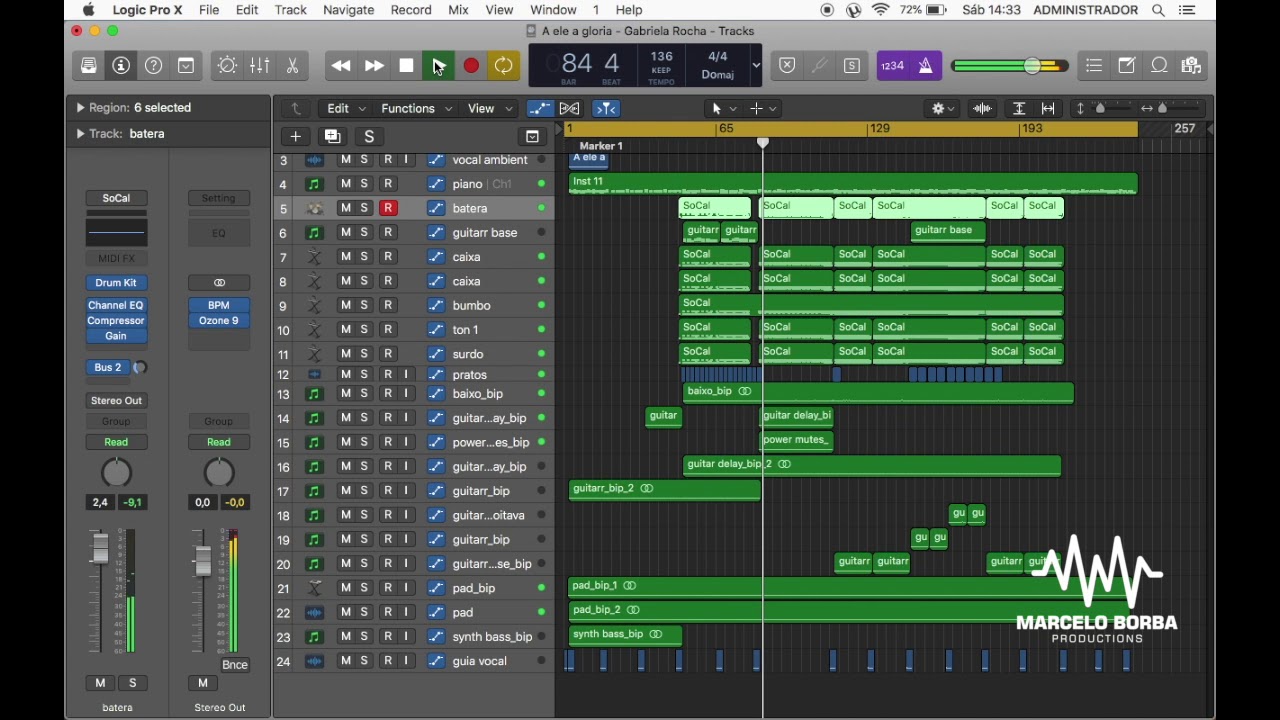Show Smart Controls dial icon
Image resolution: width=1280 pixels, height=720 pixels.
click(227, 66)
